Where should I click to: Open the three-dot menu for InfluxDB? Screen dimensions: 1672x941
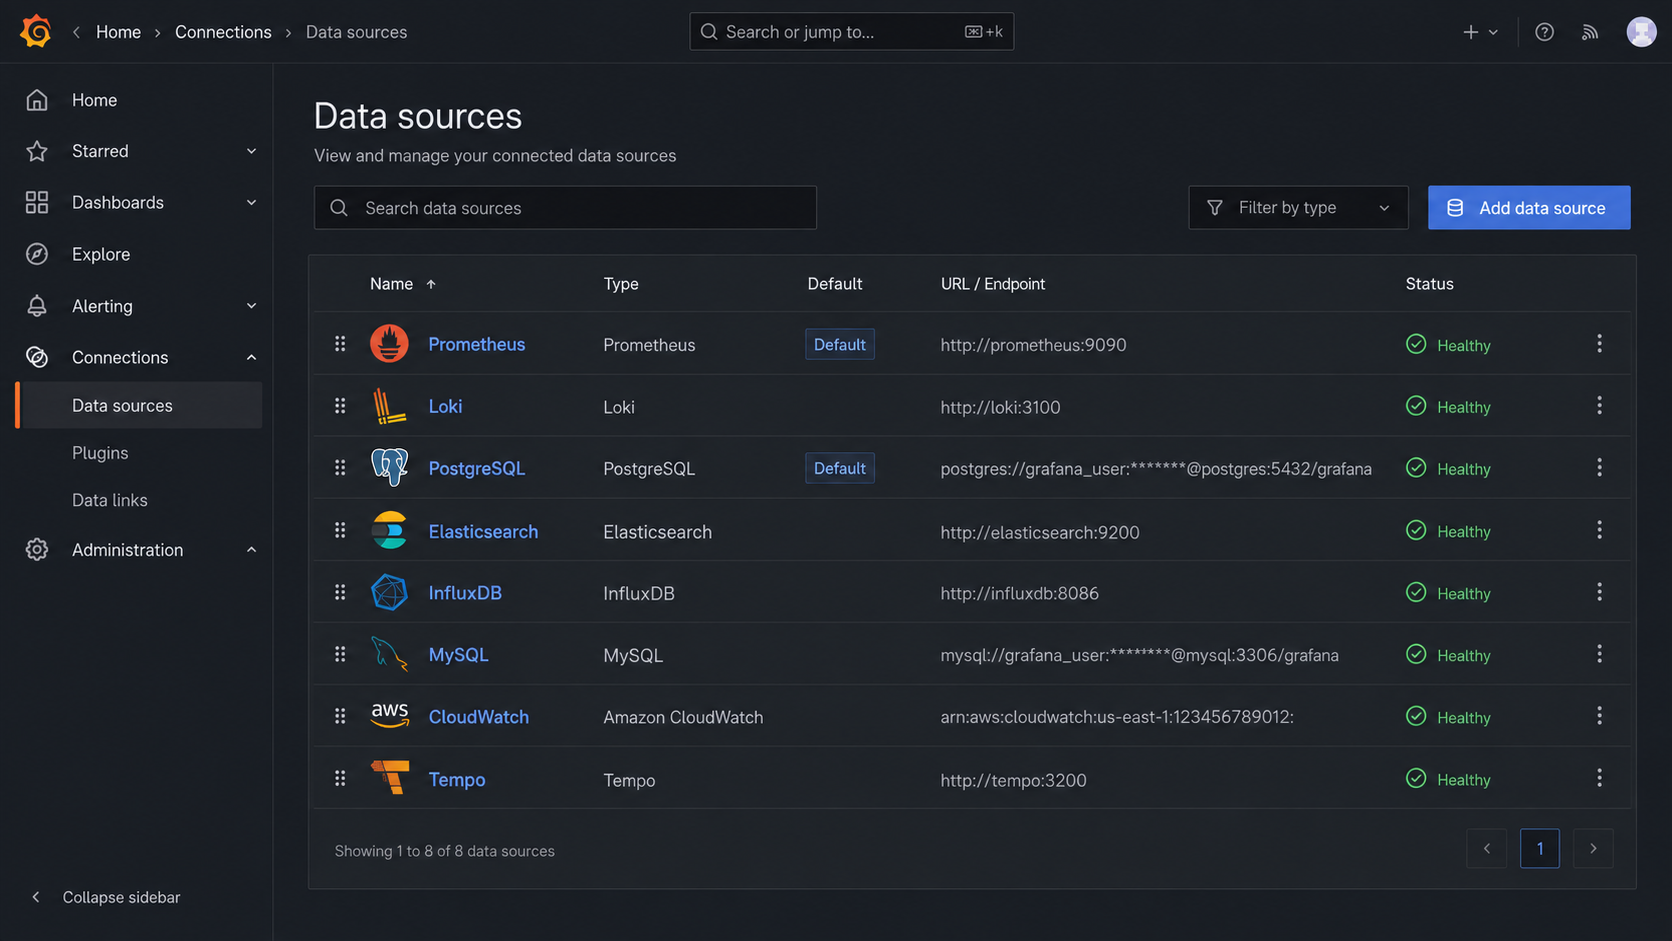1599,592
